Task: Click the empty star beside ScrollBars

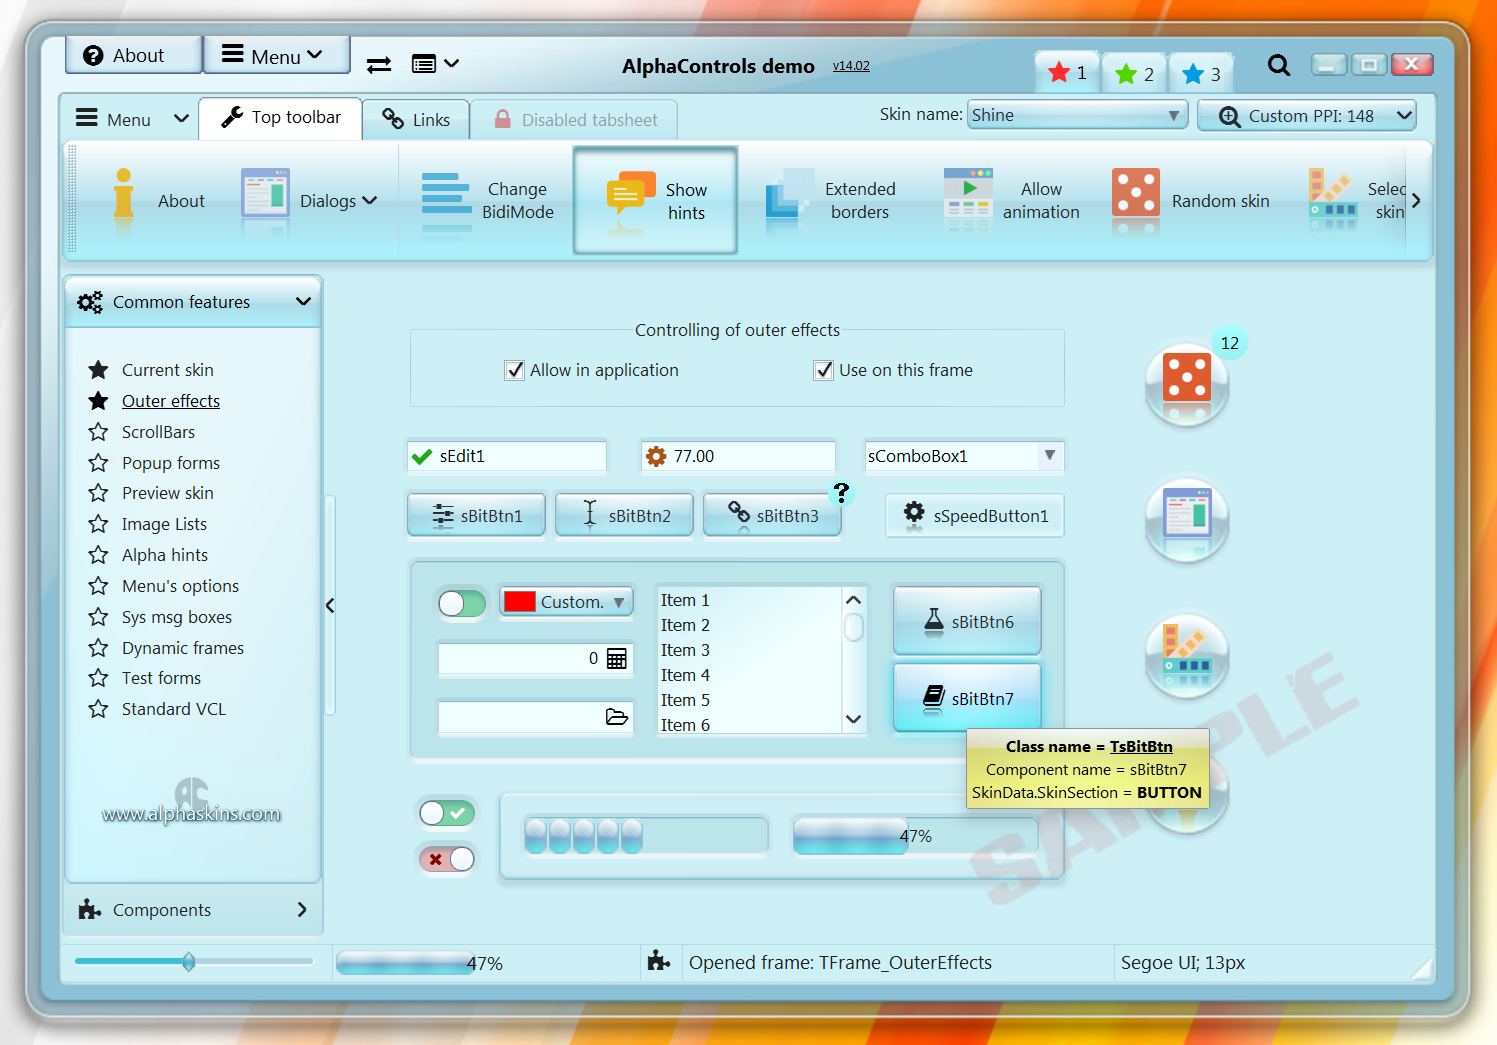Action: (98, 432)
